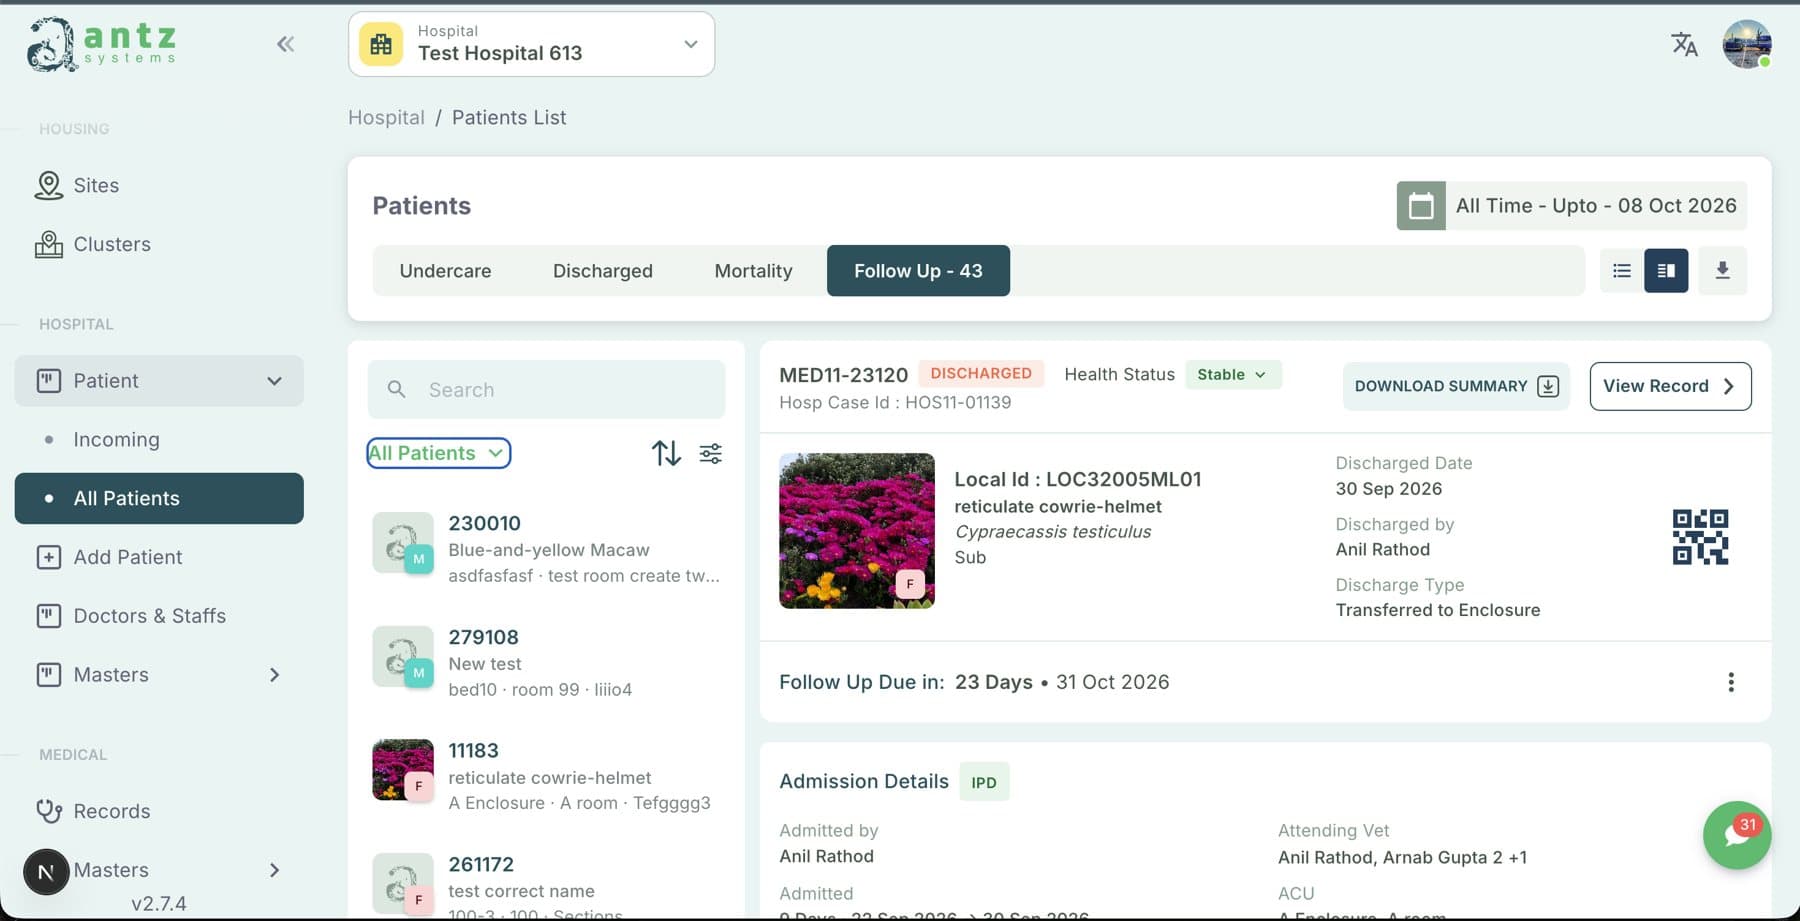1800x921 pixels.
Task: Select patient 279108 New test
Action: point(547,663)
